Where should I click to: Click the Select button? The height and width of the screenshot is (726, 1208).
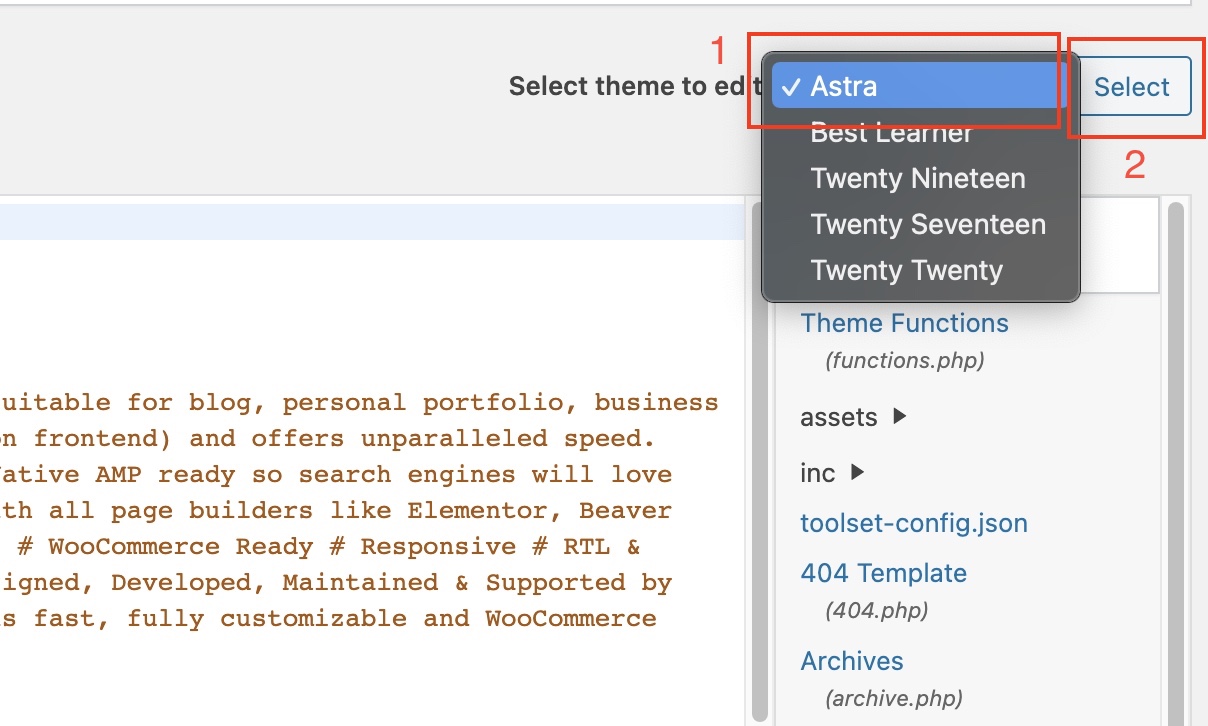(x=1131, y=87)
